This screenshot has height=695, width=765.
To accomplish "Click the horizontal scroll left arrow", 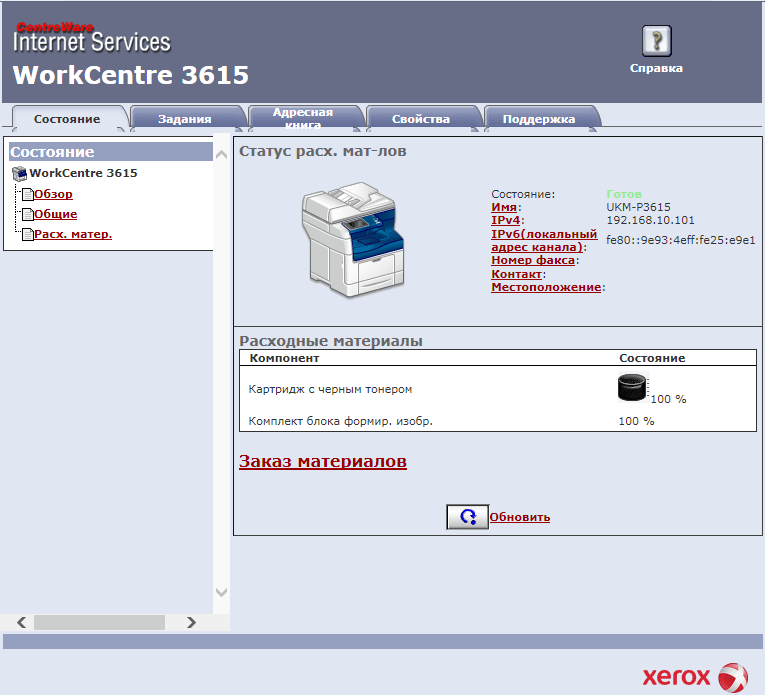I will click(21, 622).
